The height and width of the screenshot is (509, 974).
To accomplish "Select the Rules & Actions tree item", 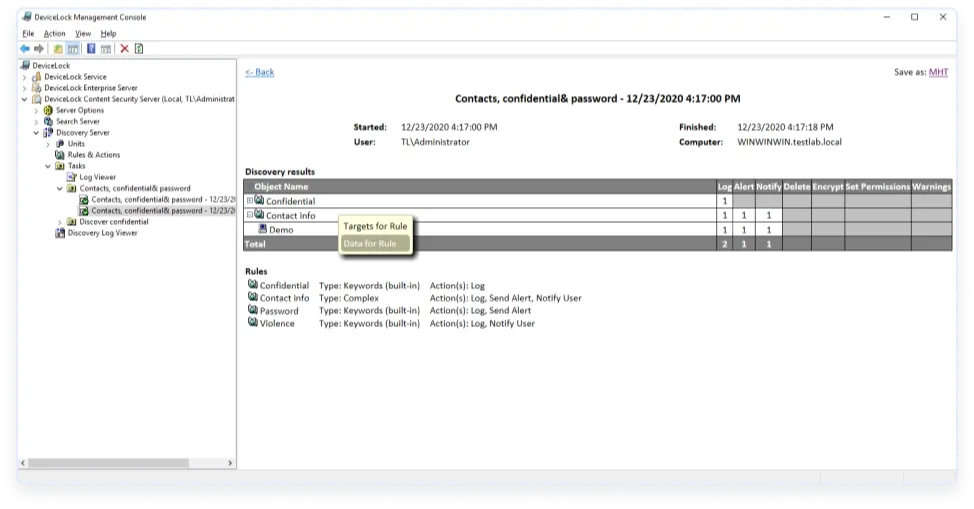I will click(94, 155).
